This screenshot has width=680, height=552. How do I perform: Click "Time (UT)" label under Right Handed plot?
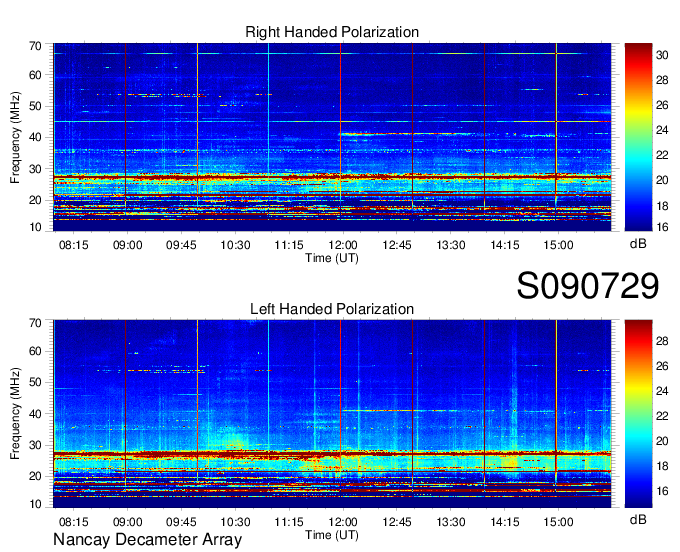tap(332, 258)
